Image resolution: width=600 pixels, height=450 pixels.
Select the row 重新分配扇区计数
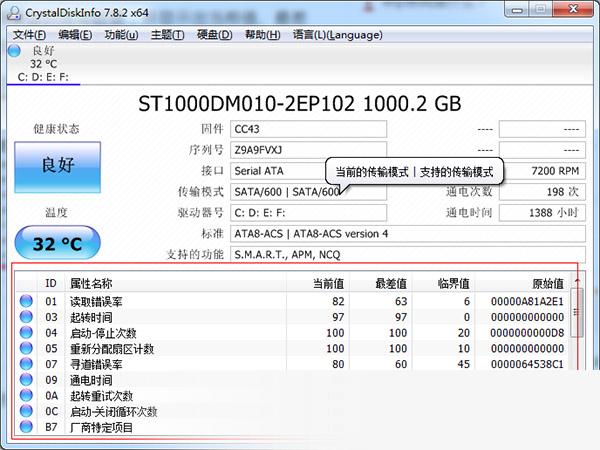(293, 348)
